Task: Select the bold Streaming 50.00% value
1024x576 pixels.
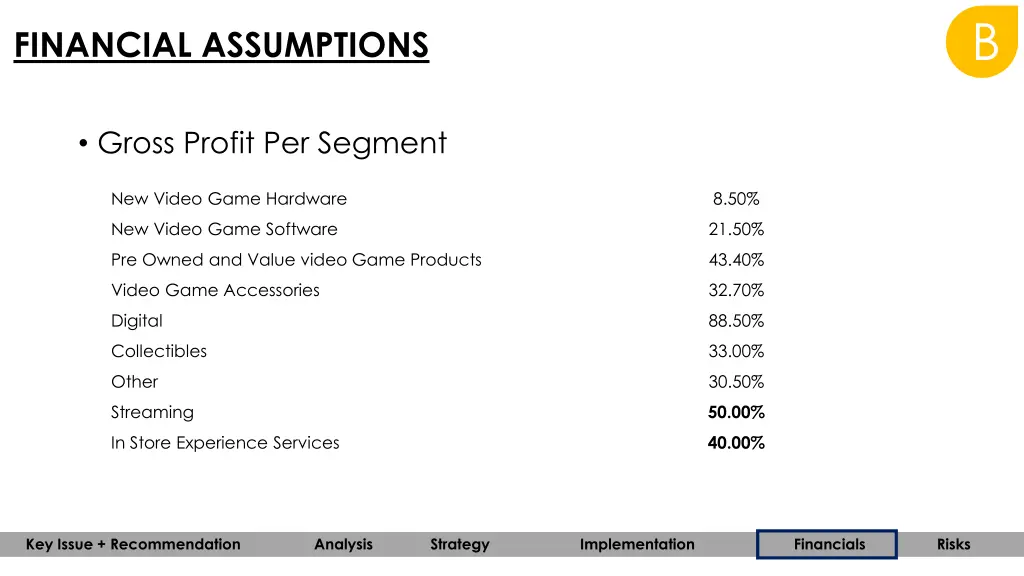Action: (x=736, y=412)
